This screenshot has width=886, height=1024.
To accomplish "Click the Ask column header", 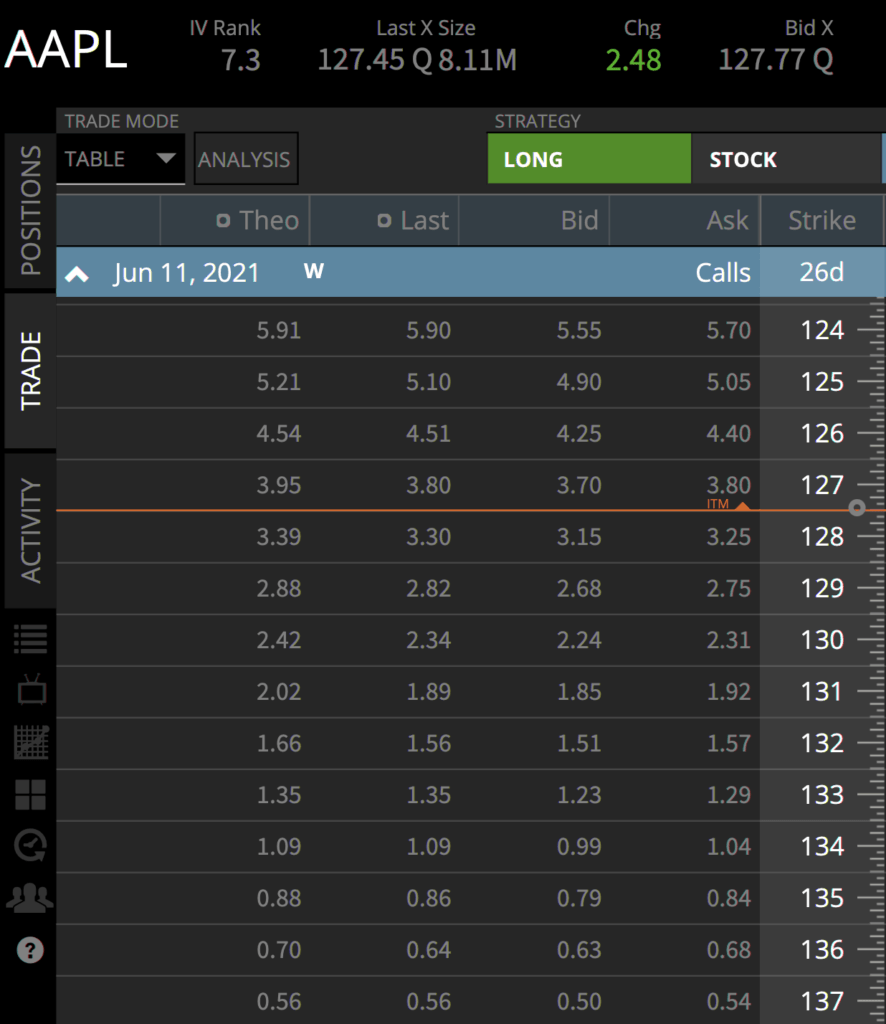I will [727, 221].
